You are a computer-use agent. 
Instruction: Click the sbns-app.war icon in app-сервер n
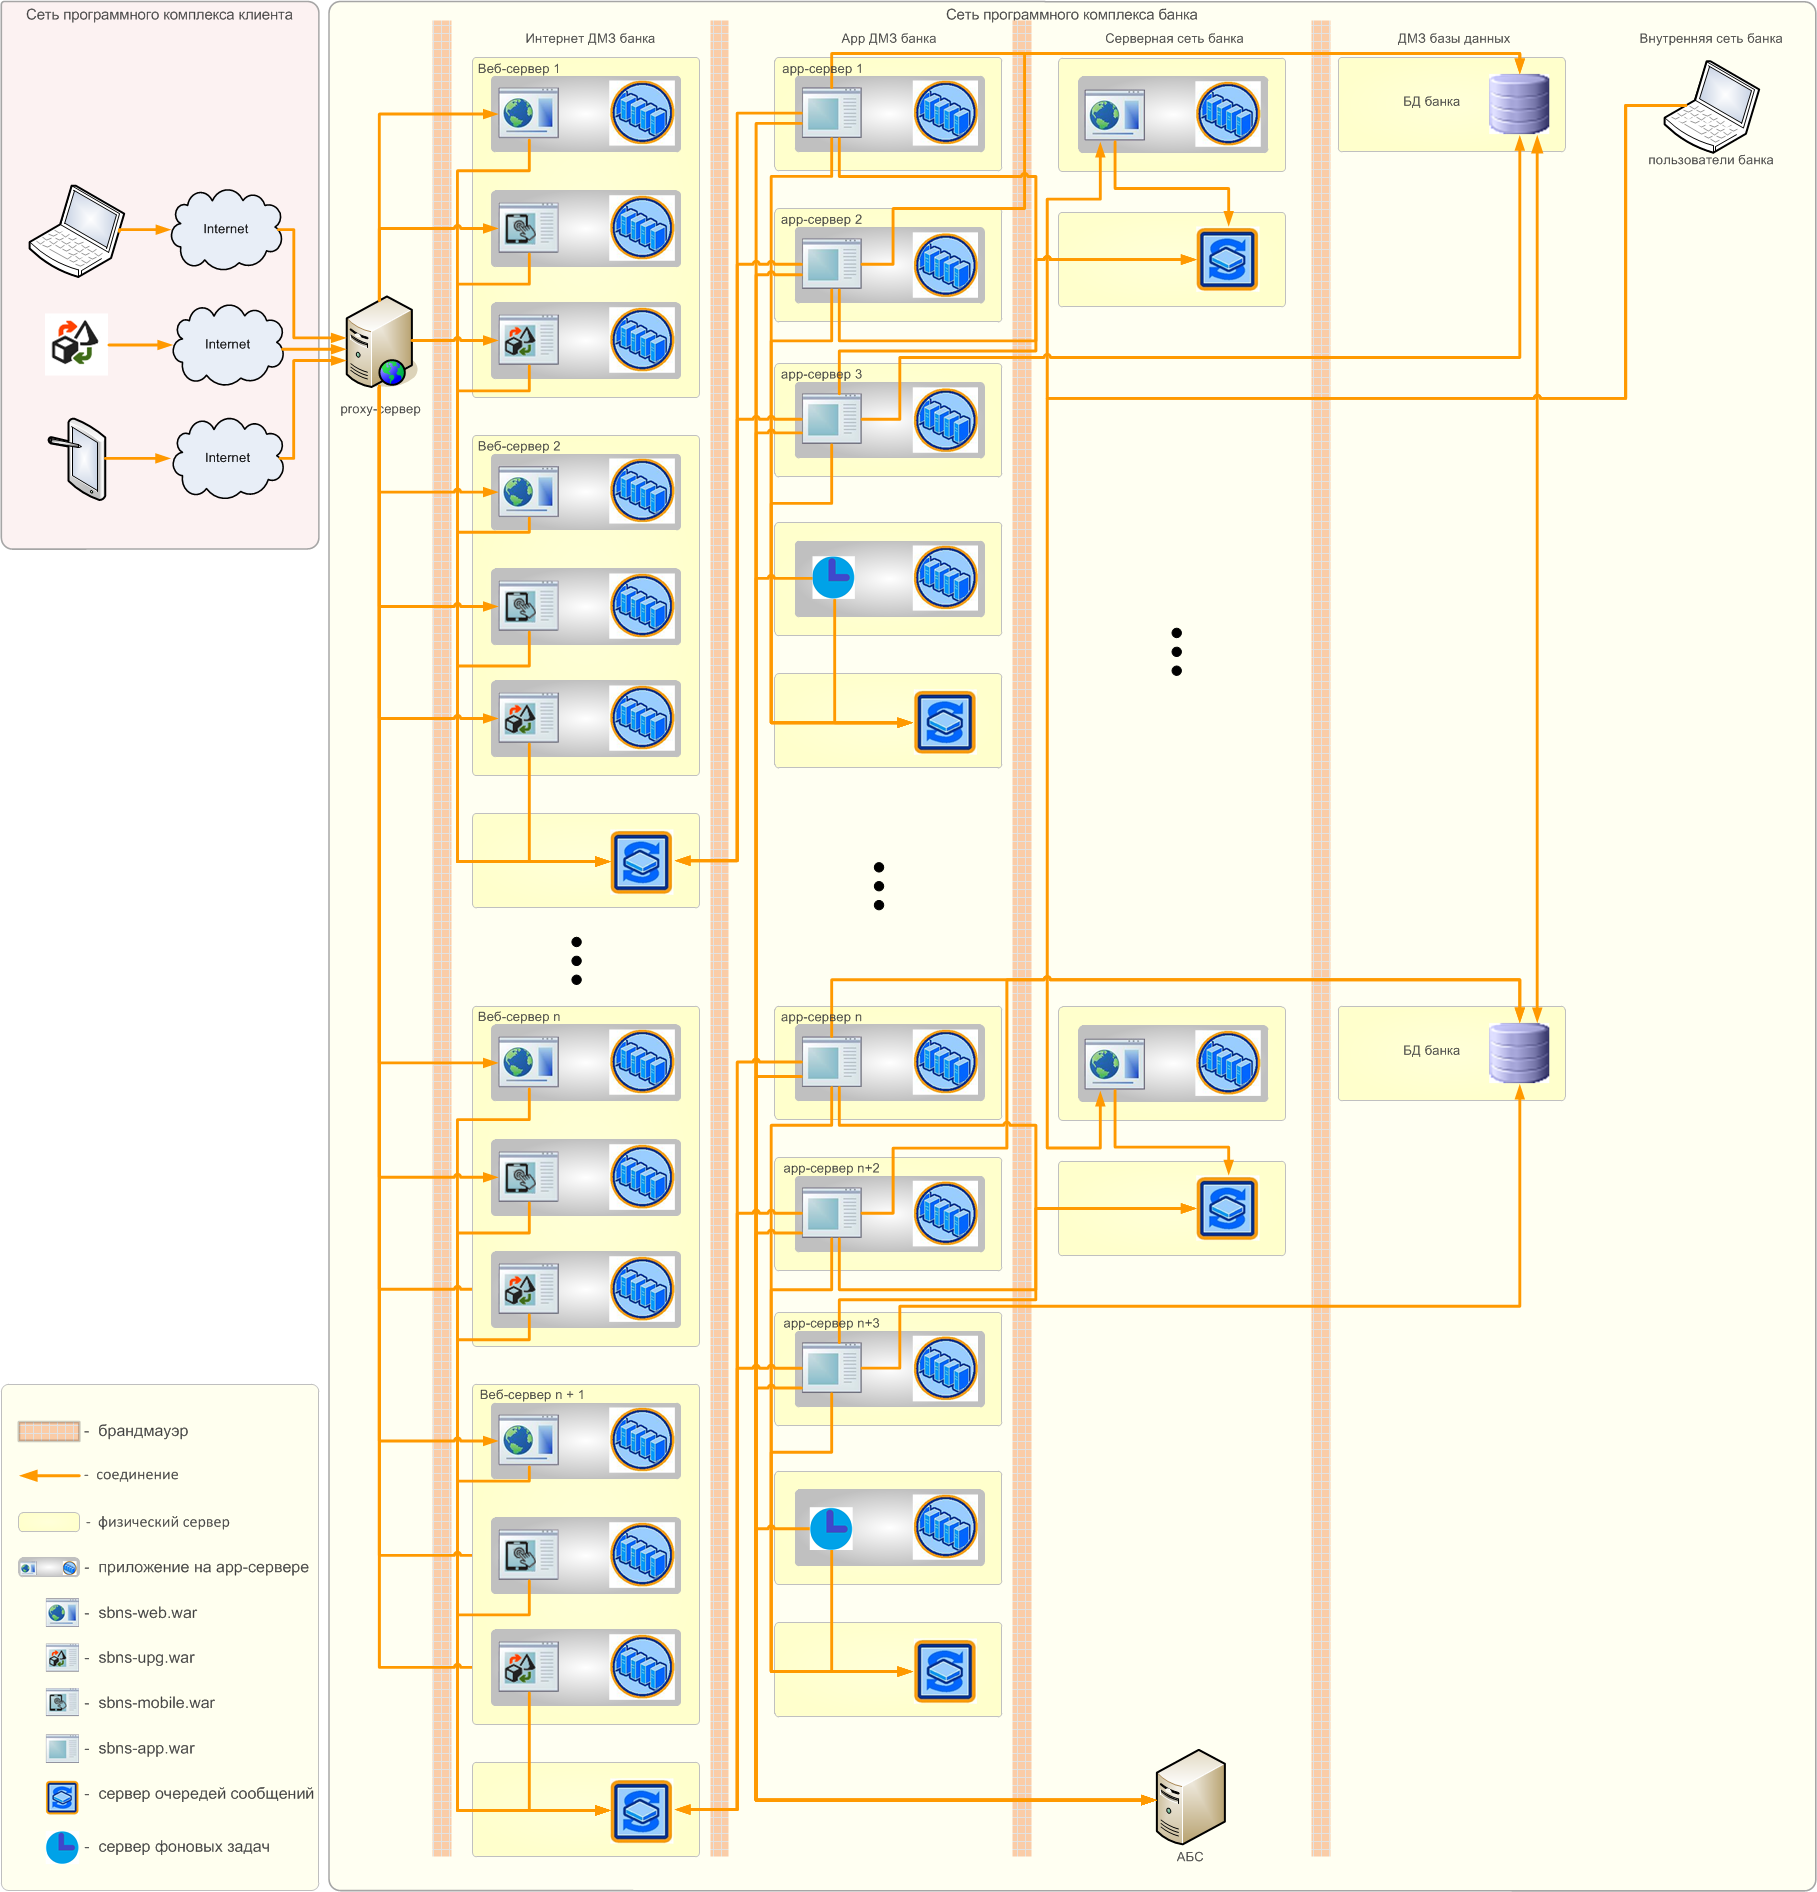coord(832,1062)
